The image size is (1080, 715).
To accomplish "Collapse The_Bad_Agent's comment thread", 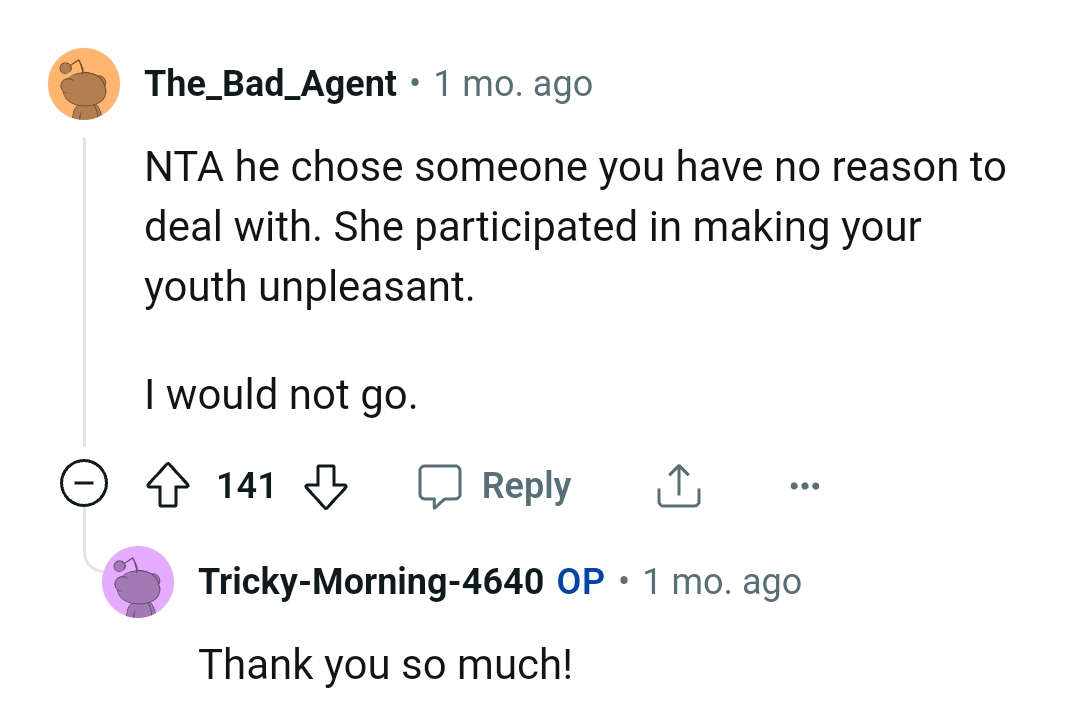I will (82, 485).
